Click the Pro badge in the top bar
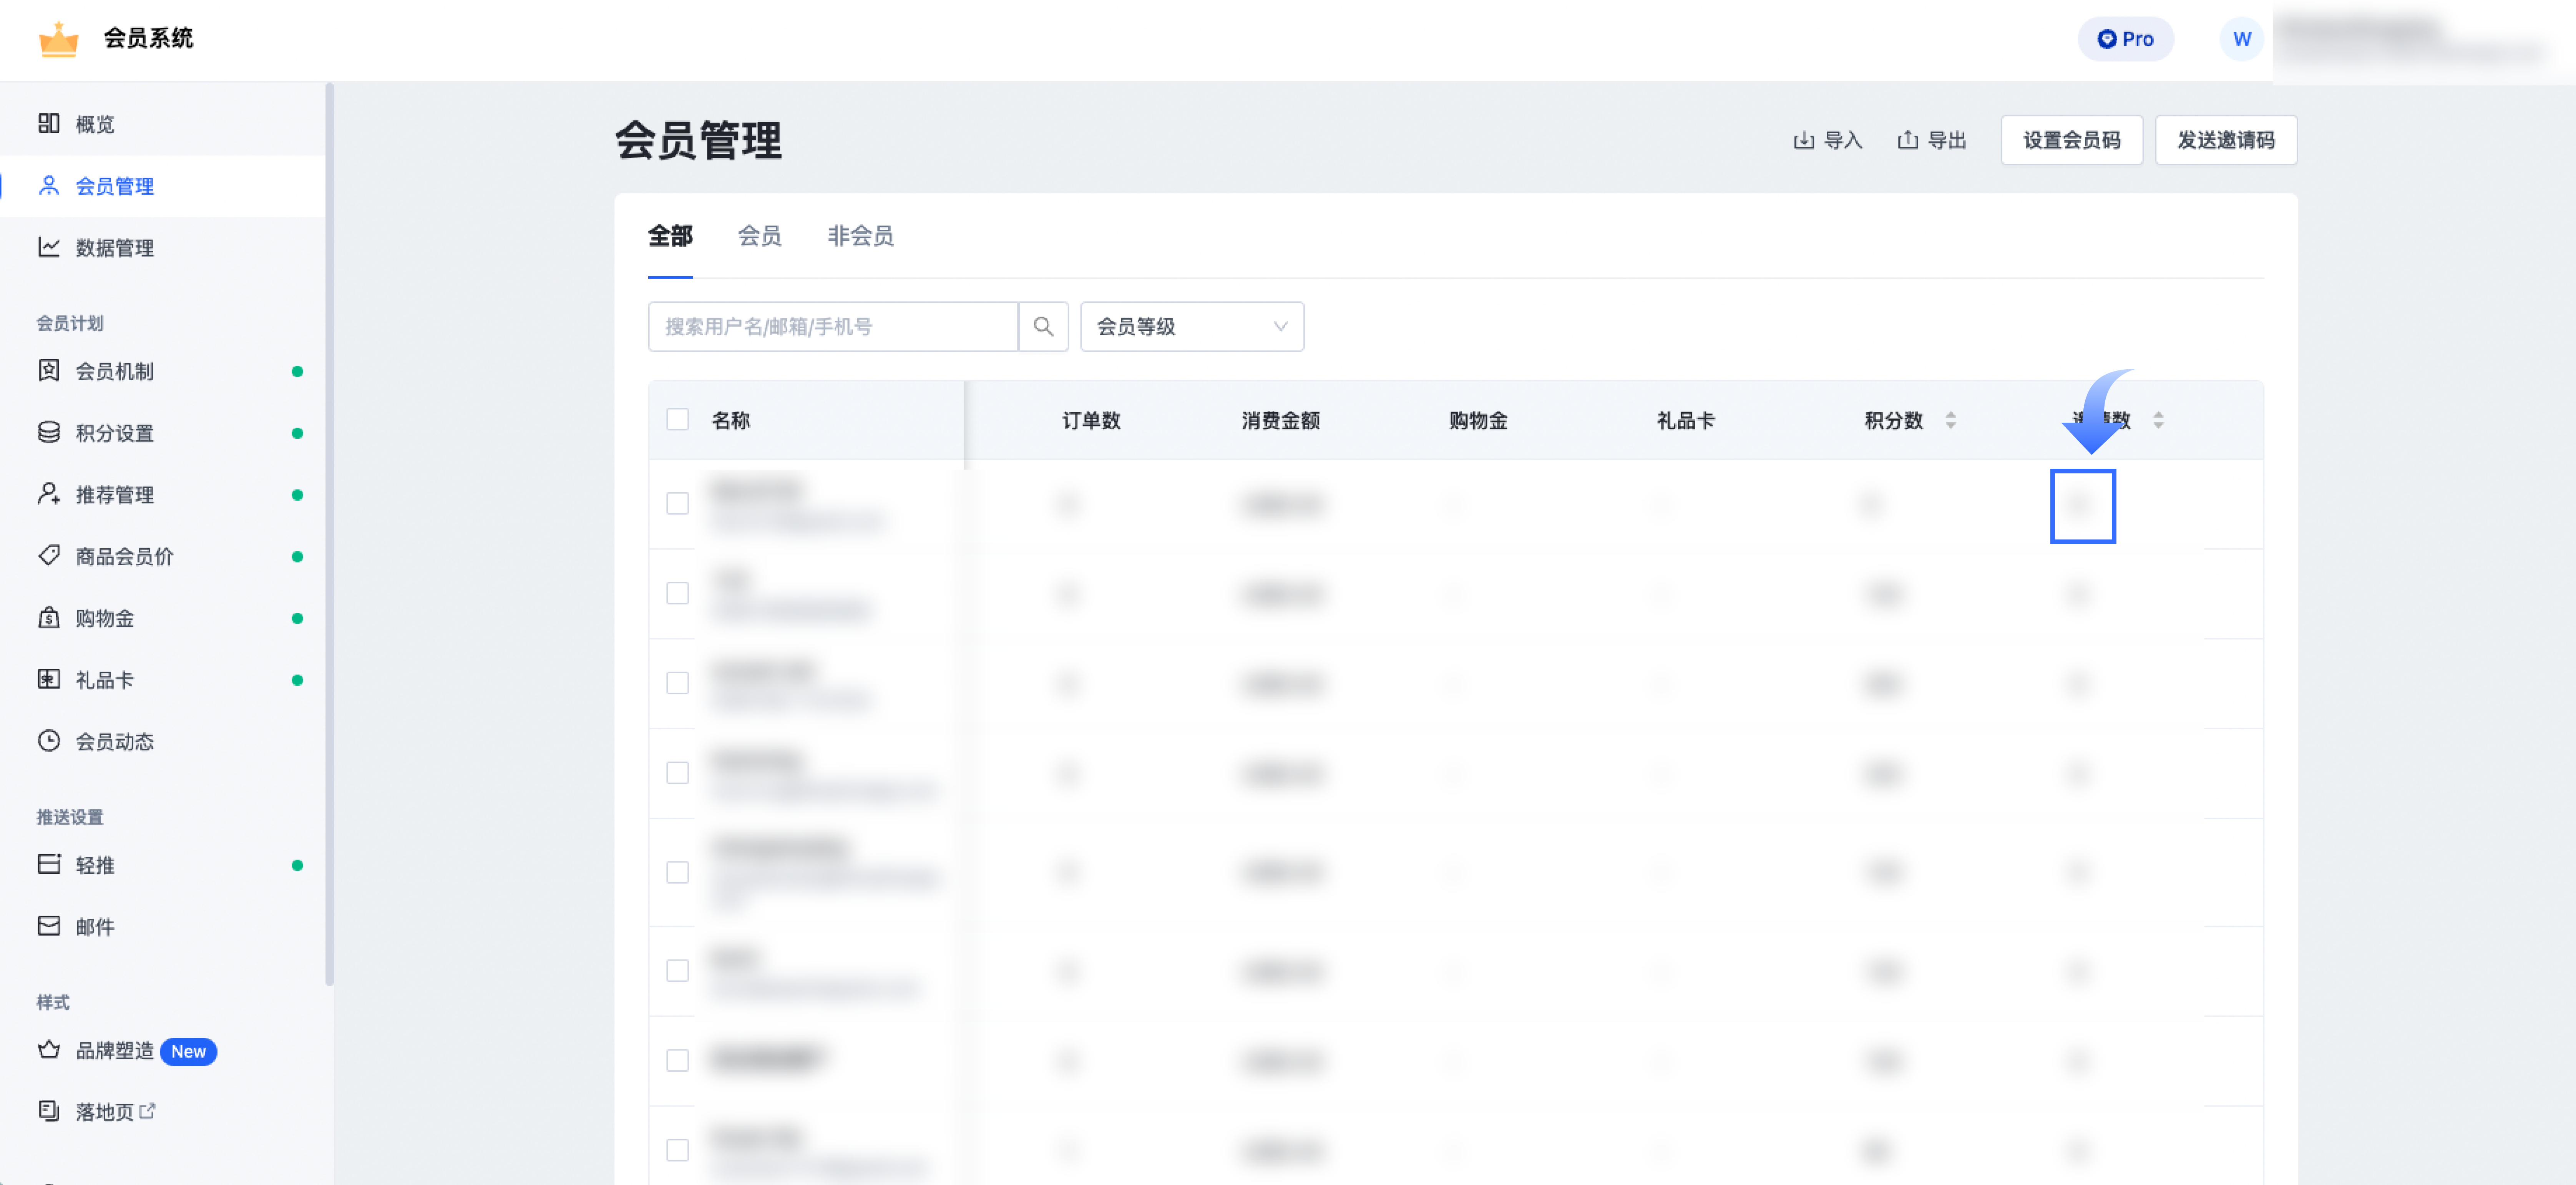 point(2126,38)
